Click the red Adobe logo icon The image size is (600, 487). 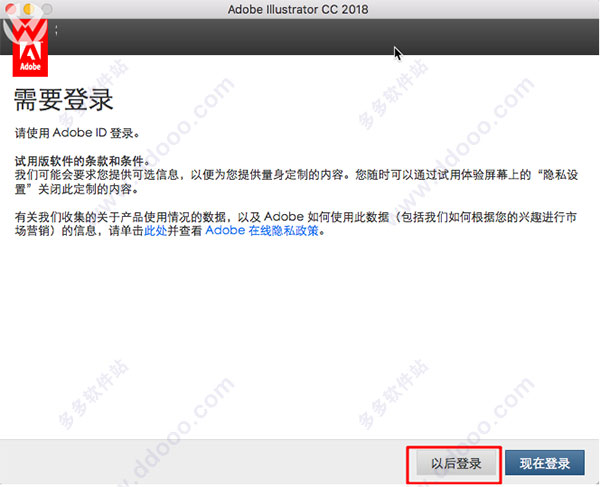pyautogui.click(x=30, y=48)
